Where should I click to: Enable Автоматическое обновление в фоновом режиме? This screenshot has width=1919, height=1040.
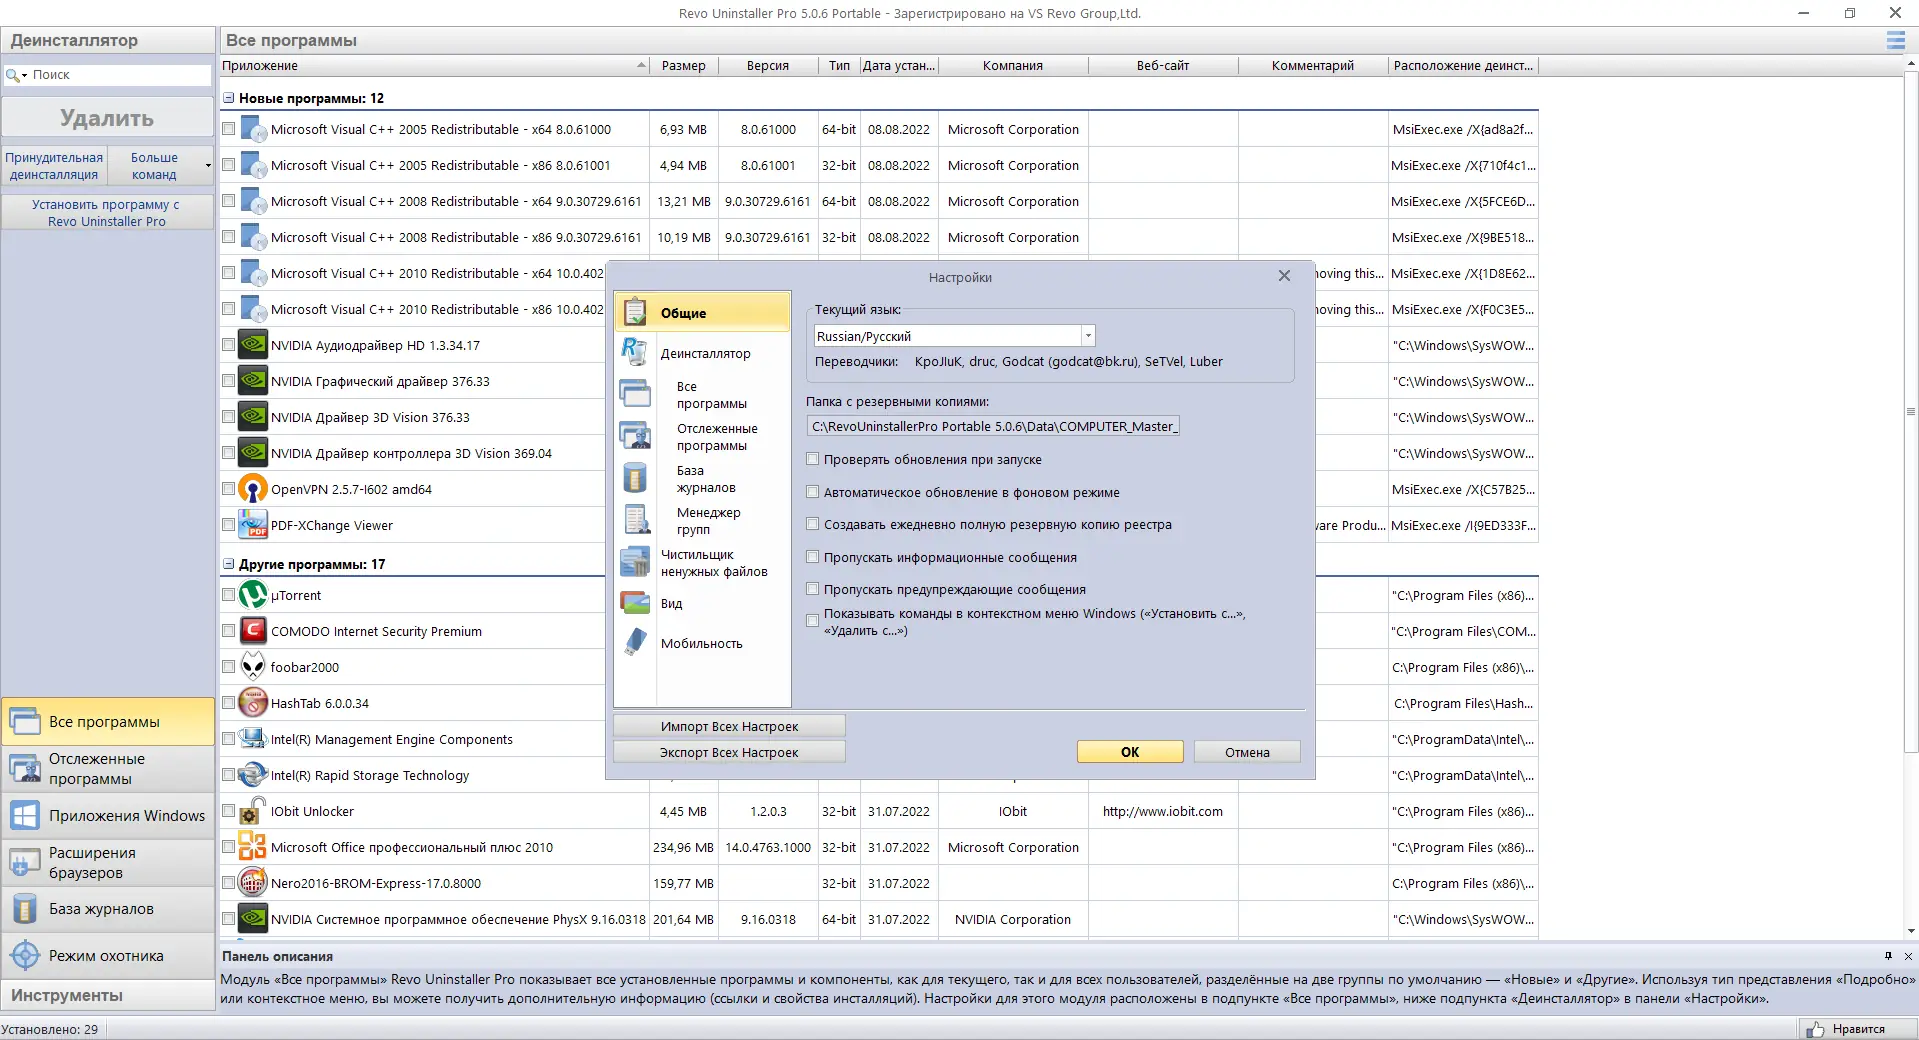coord(813,492)
